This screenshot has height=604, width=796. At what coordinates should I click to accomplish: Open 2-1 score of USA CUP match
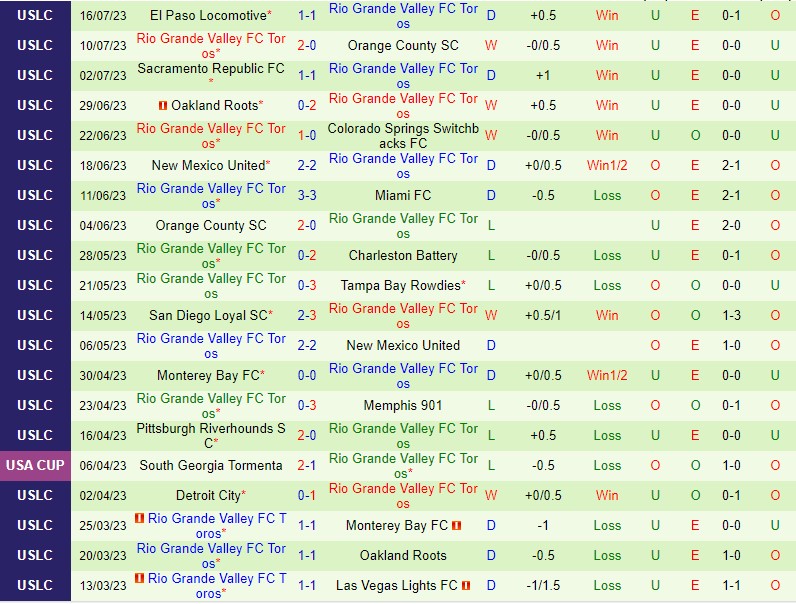[307, 465]
